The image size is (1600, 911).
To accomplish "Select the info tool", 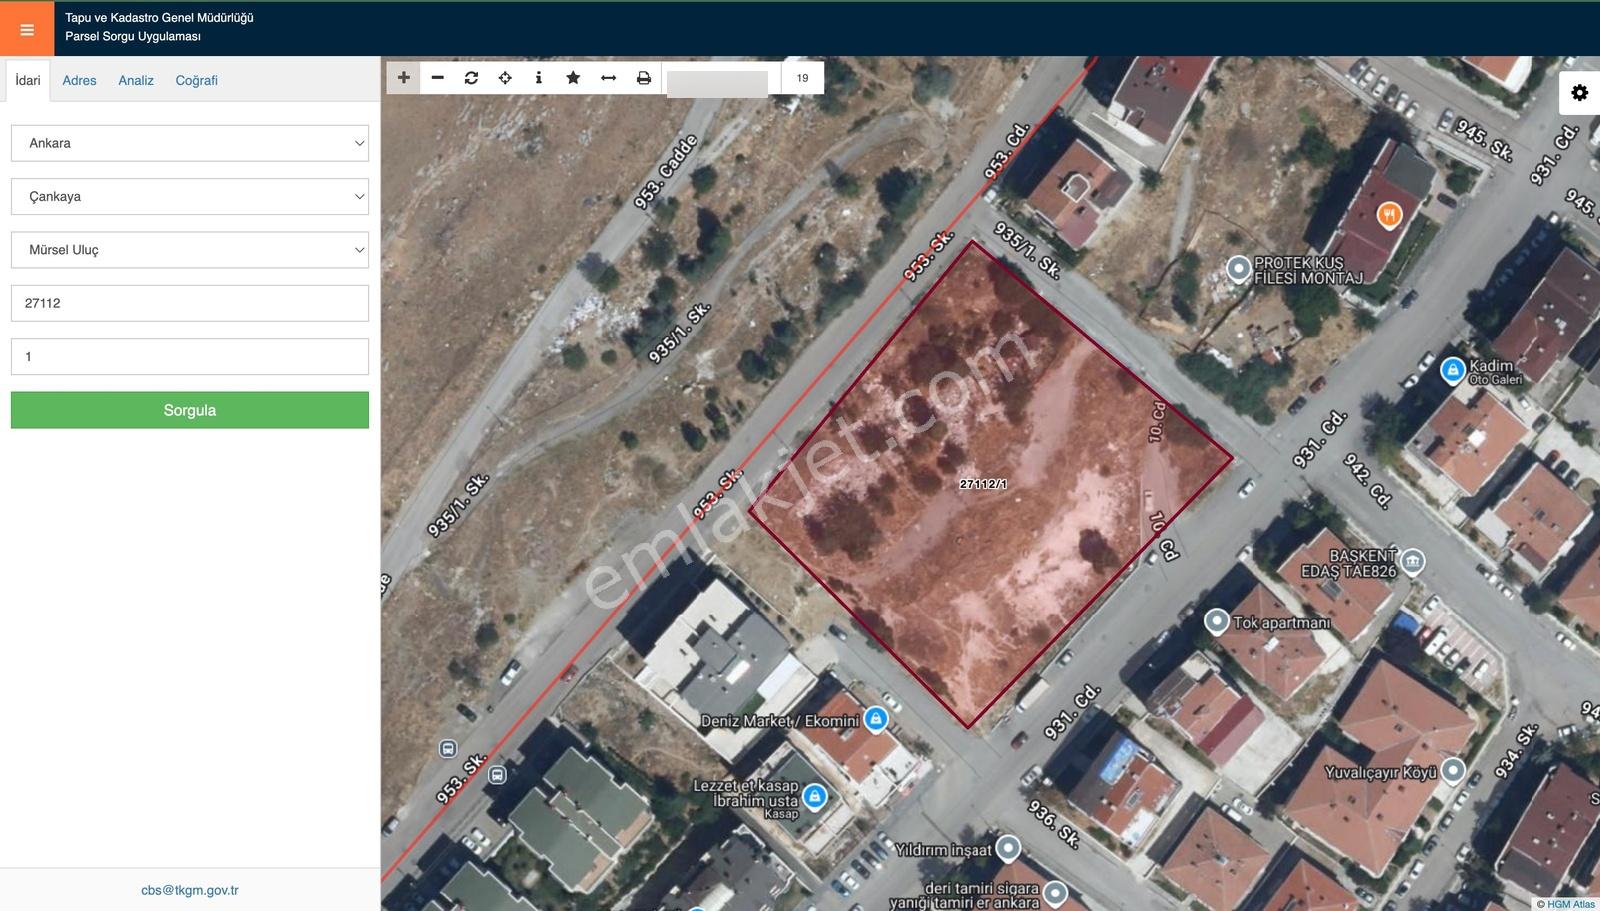I will pos(539,77).
